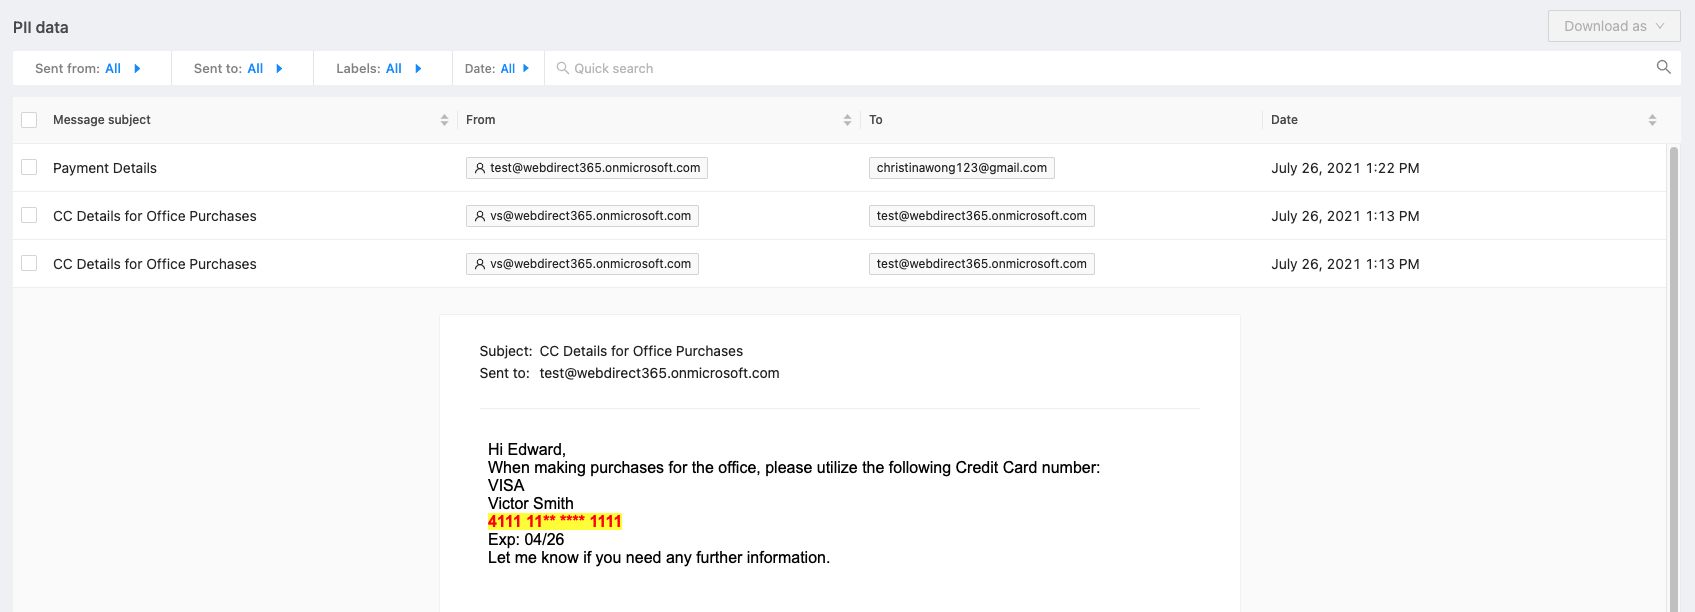Click the search magnifier icon at far right

1663,67
